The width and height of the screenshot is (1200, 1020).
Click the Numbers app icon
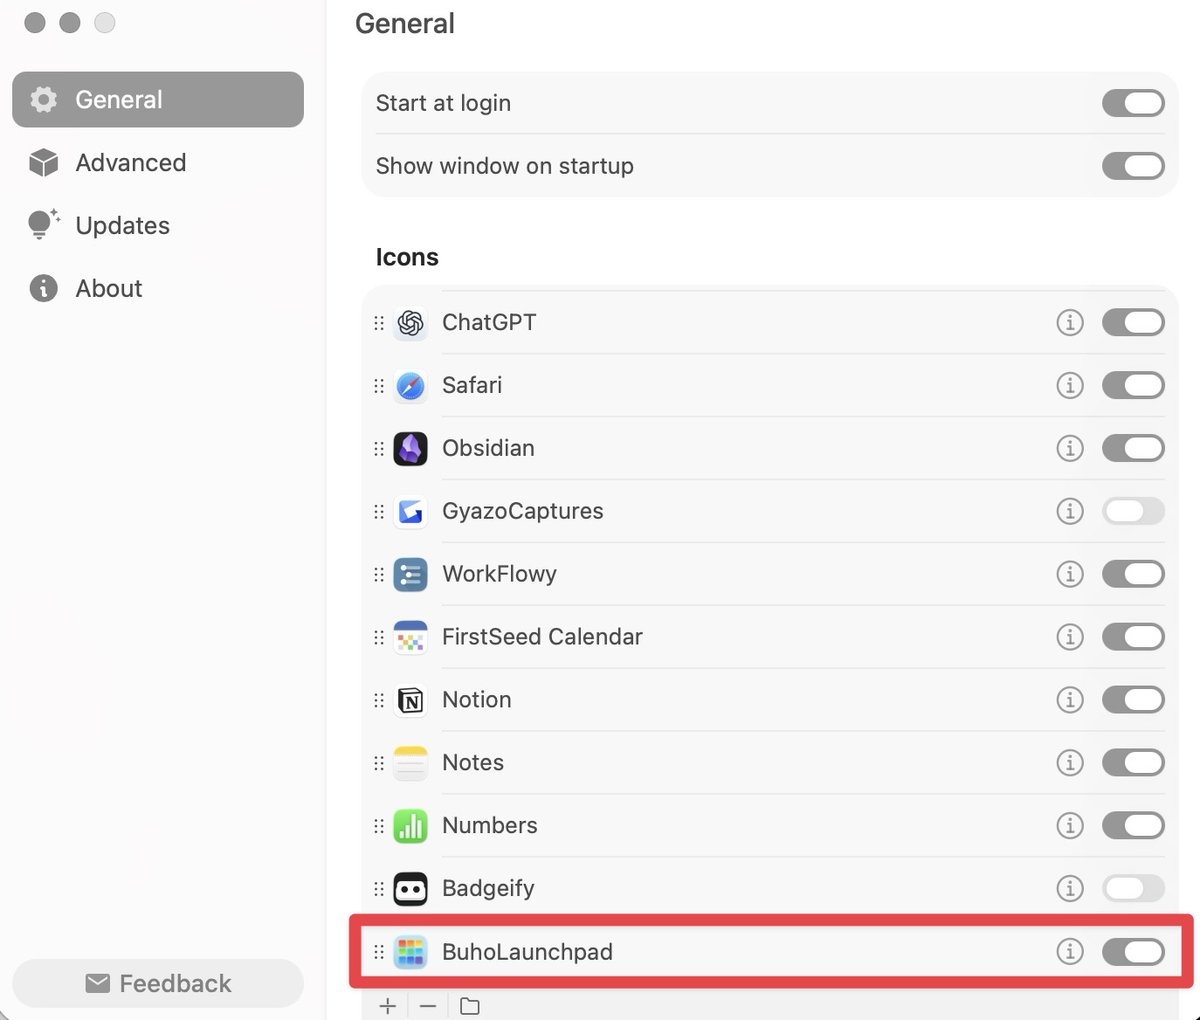pyautogui.click(x=411, y=826)
